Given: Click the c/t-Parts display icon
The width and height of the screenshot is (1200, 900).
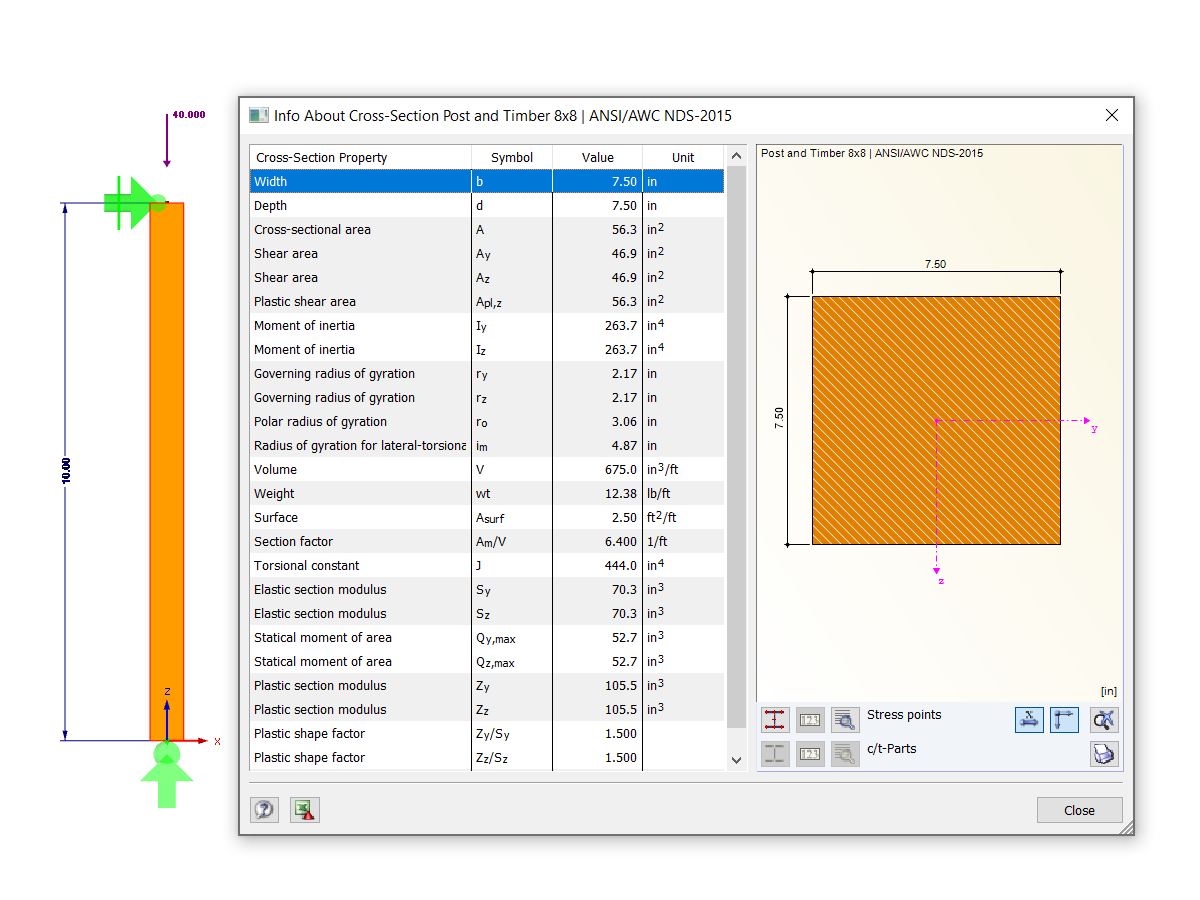Looking at the screenshot, I should 775,753.
